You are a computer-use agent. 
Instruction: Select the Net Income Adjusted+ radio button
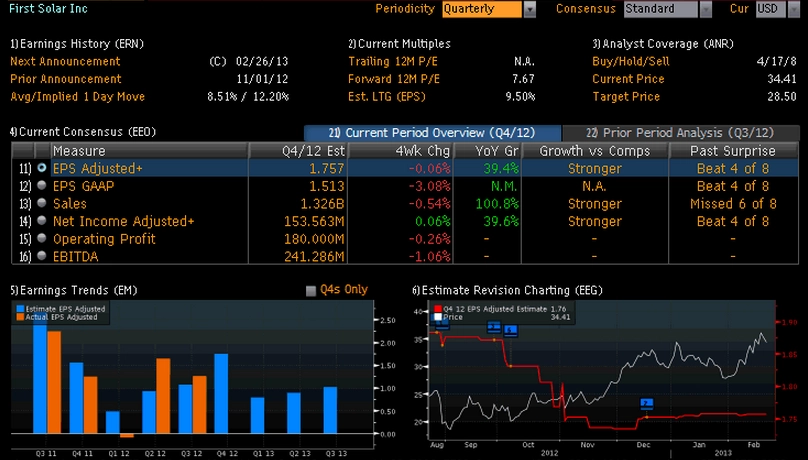click(42, 220)
